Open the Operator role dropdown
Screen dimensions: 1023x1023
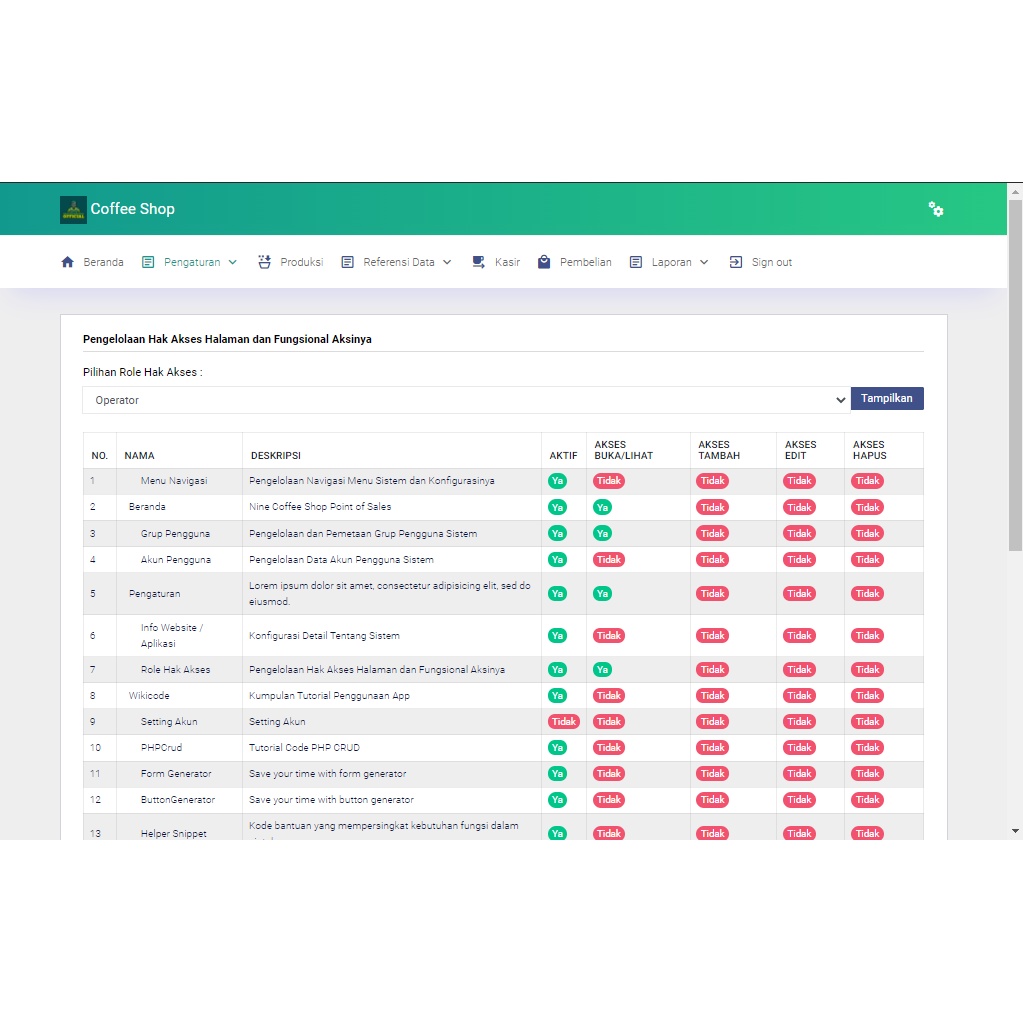click(x=466, y=400)
